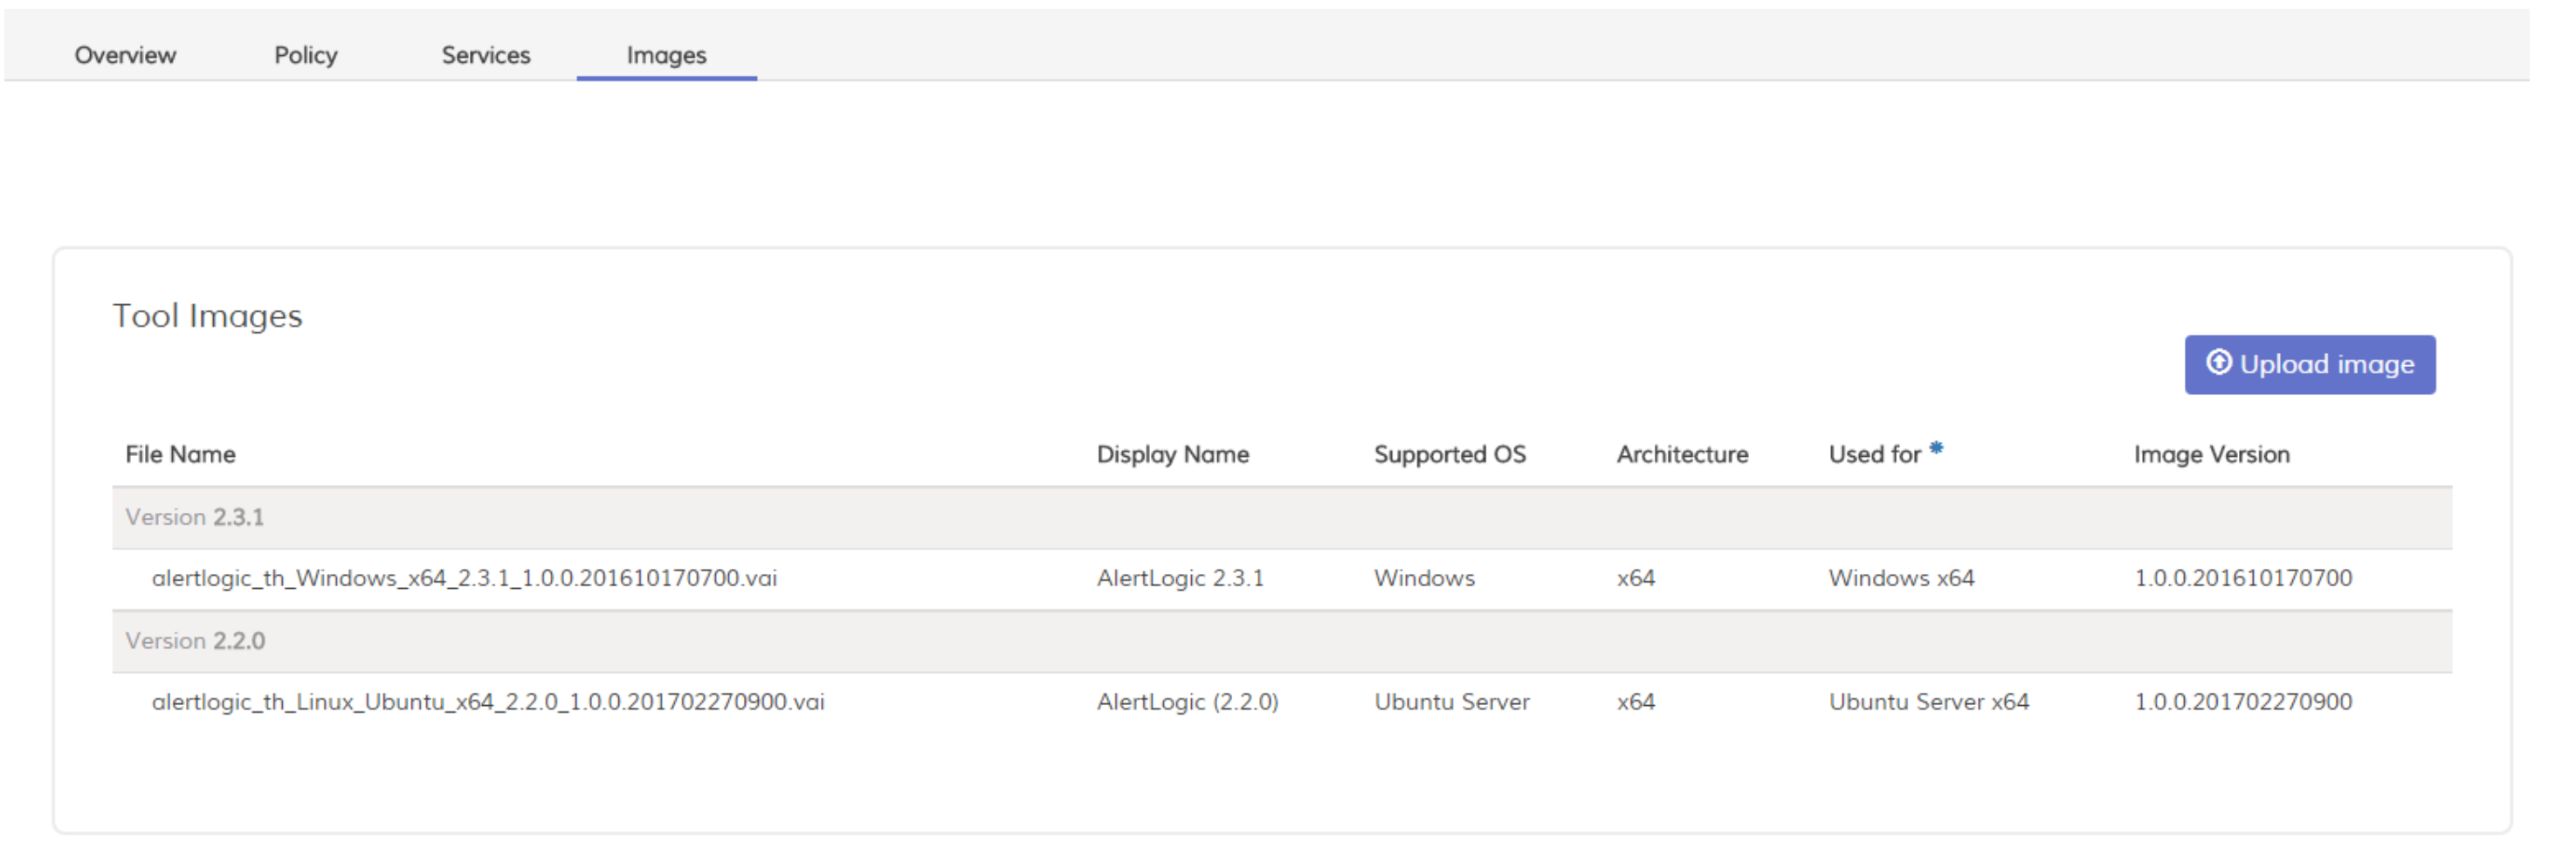Screen dimensions: 2576x851
Task: Click the File Name column header
Action: click(180, 454)
